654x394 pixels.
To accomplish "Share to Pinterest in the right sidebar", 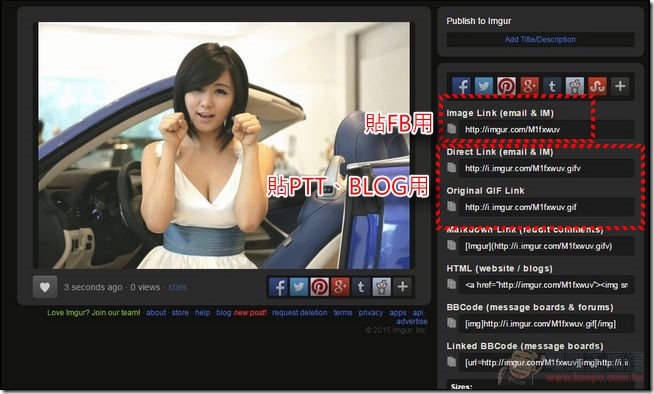I will pyautogui.click(x=506, y=86).
